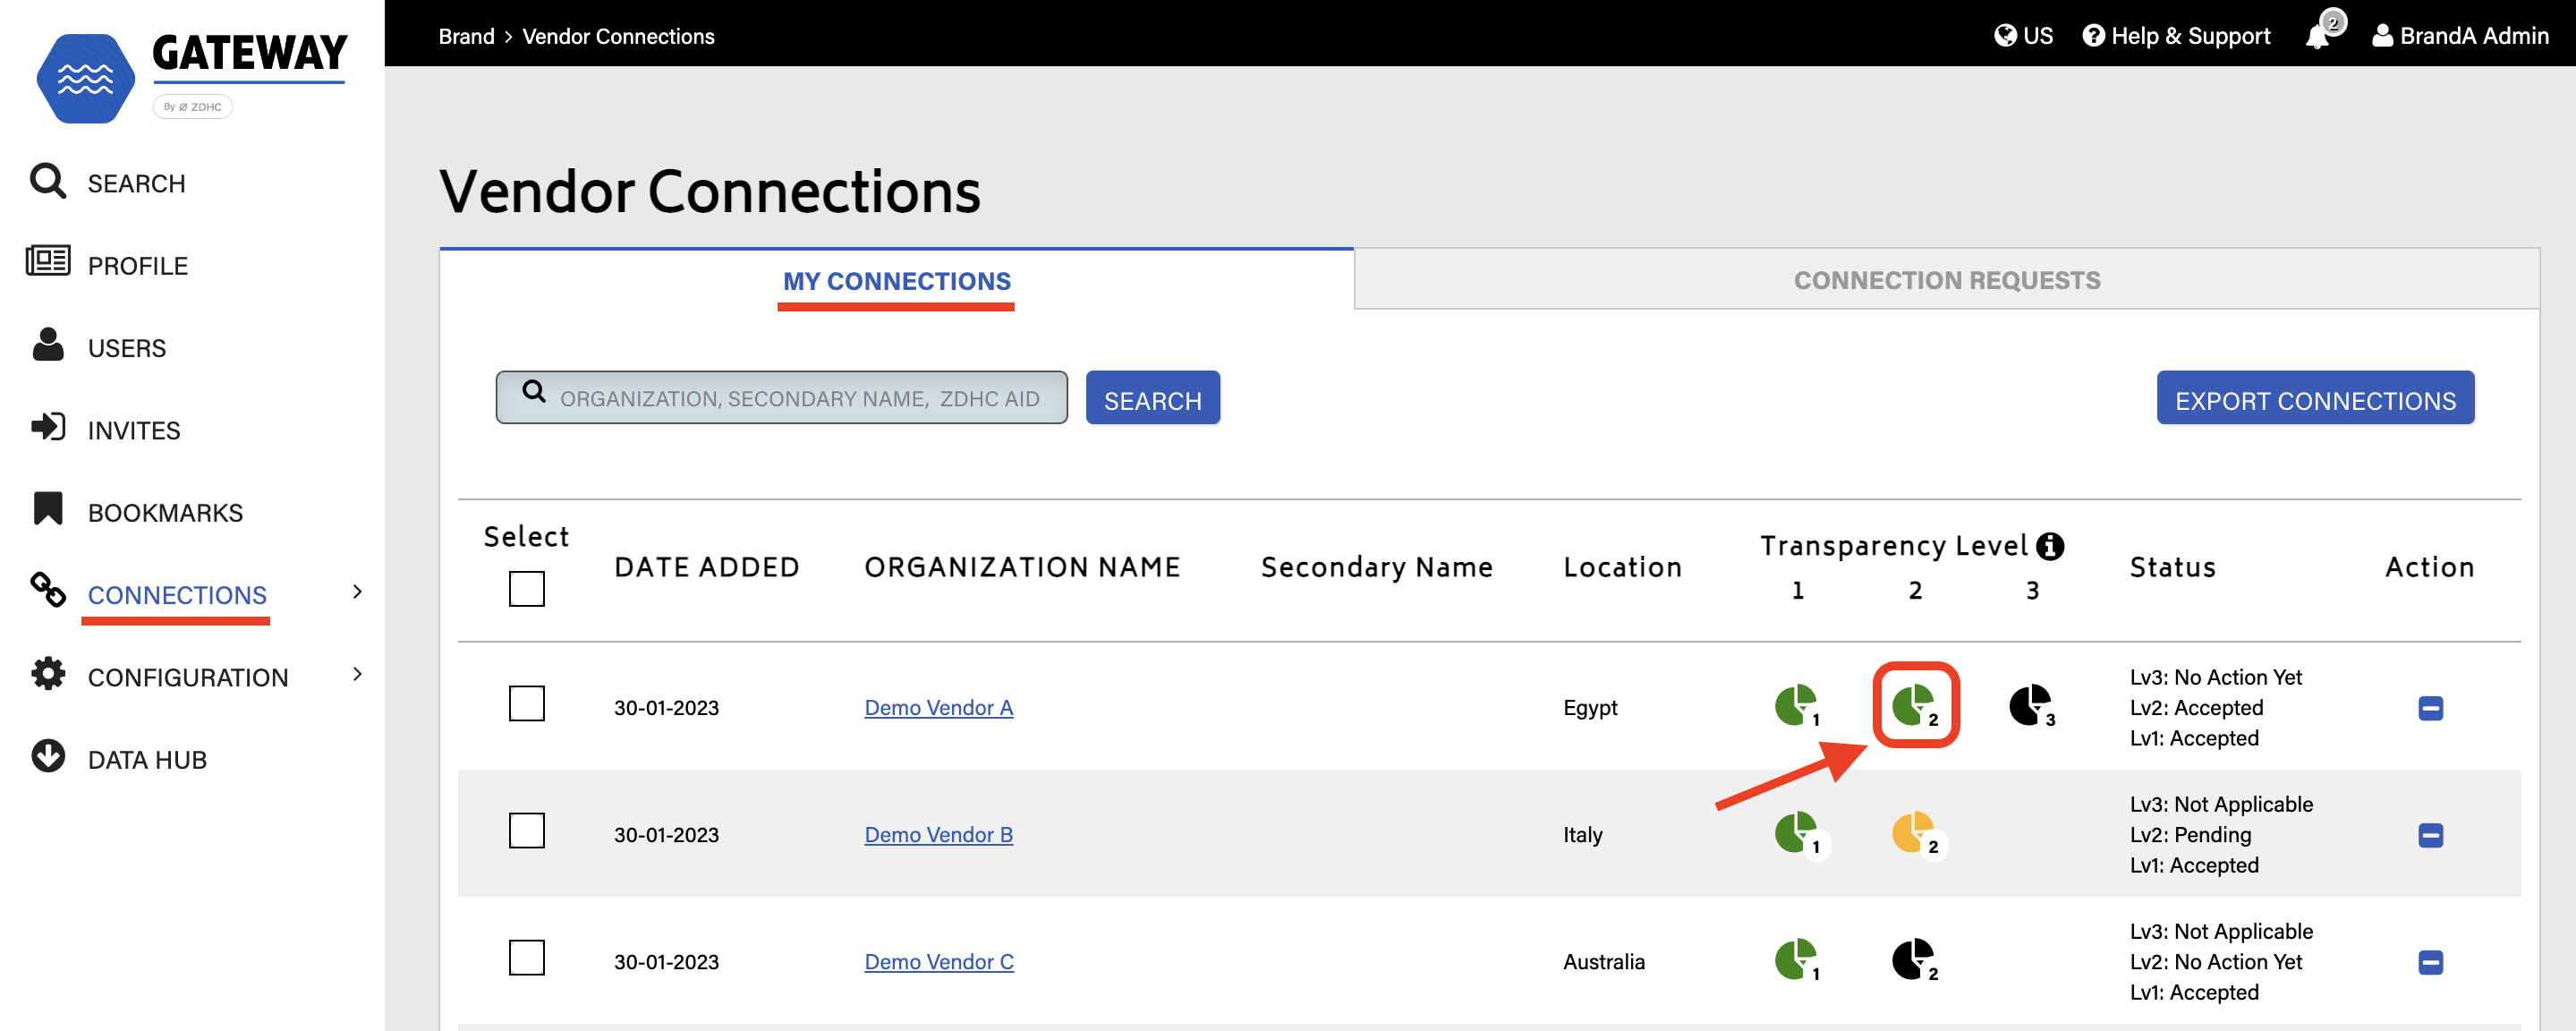Click Demo Vendor A level 1 pie icon

pos(1798,707)
